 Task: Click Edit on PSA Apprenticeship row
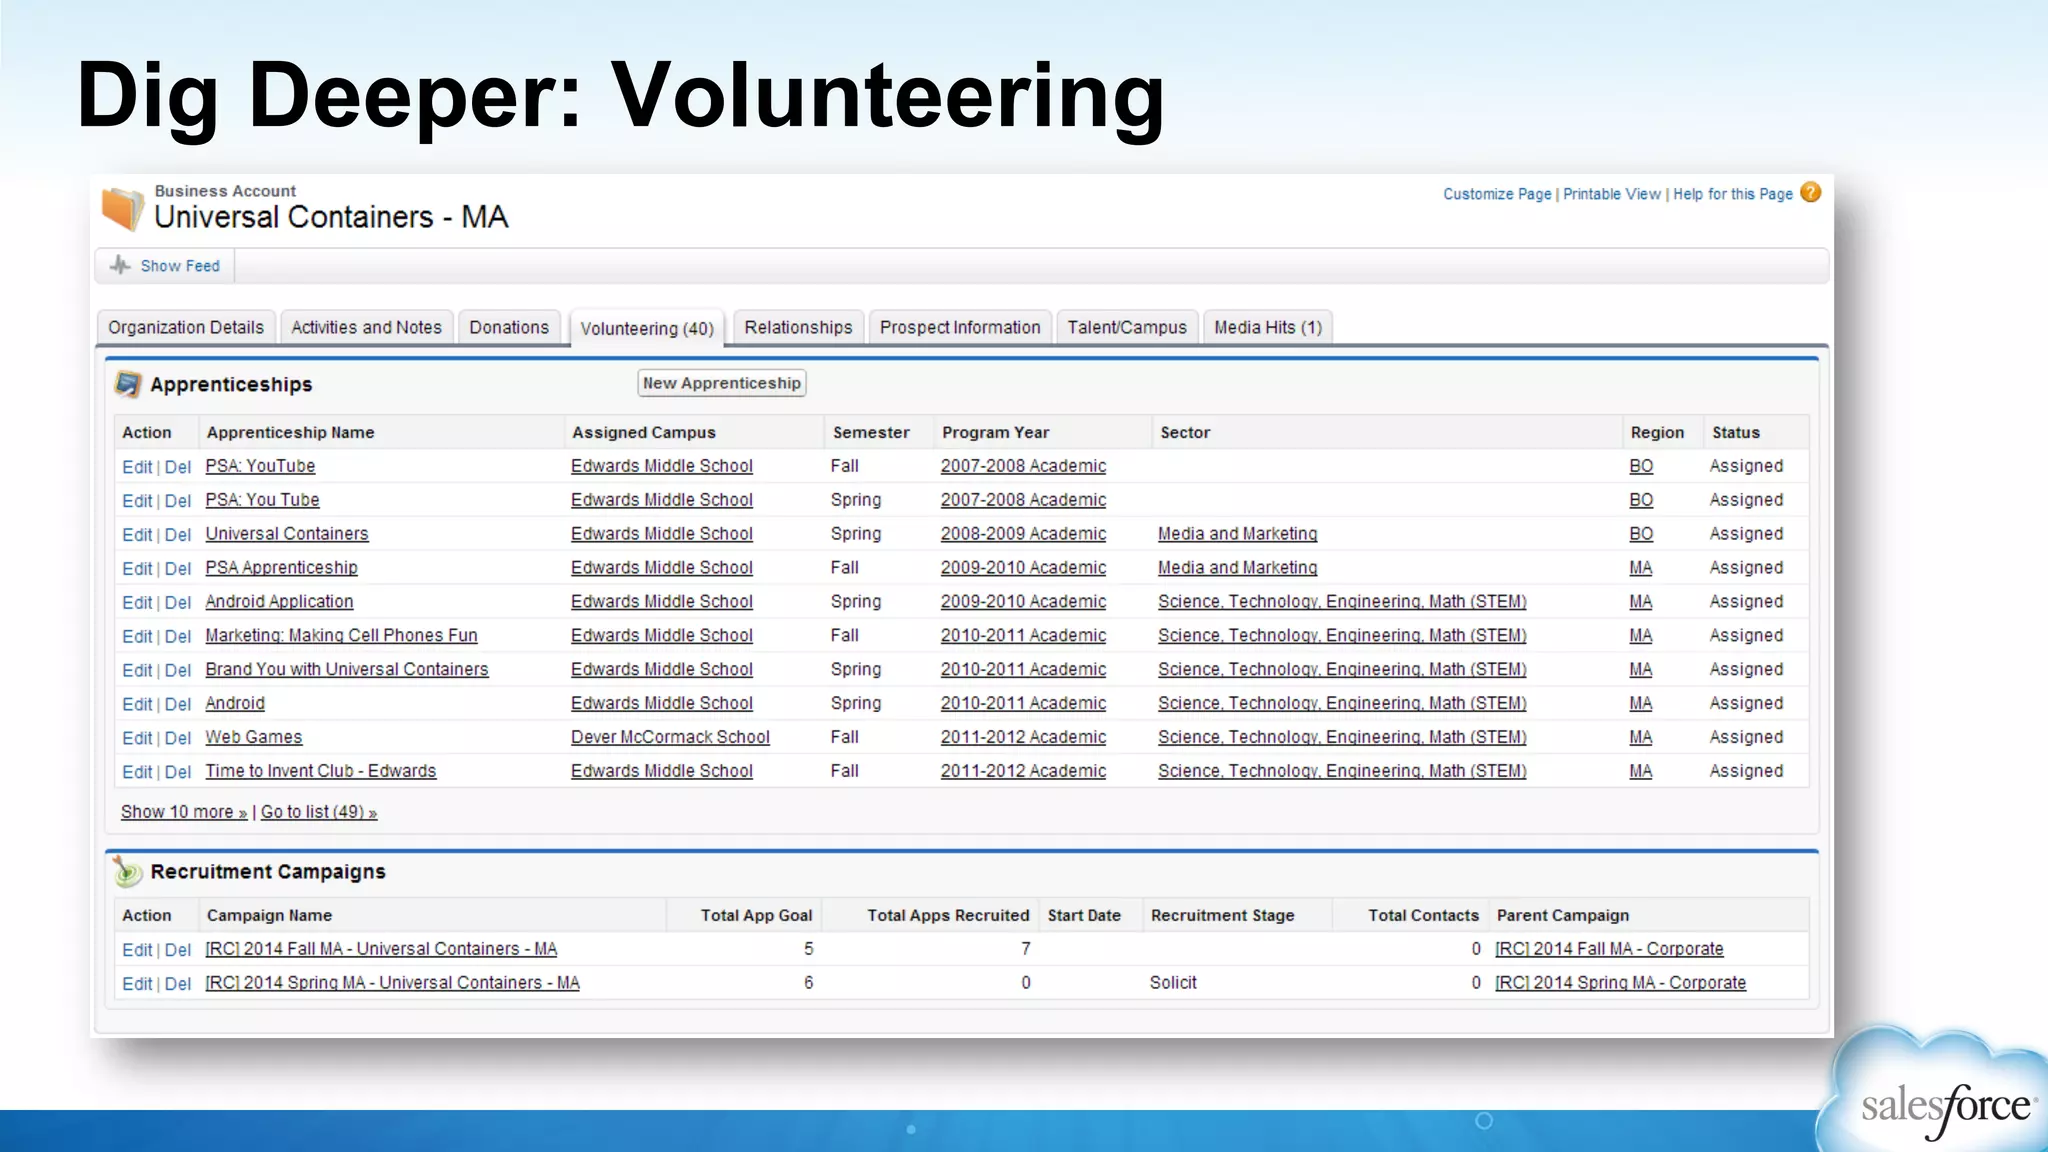point(137,569)
